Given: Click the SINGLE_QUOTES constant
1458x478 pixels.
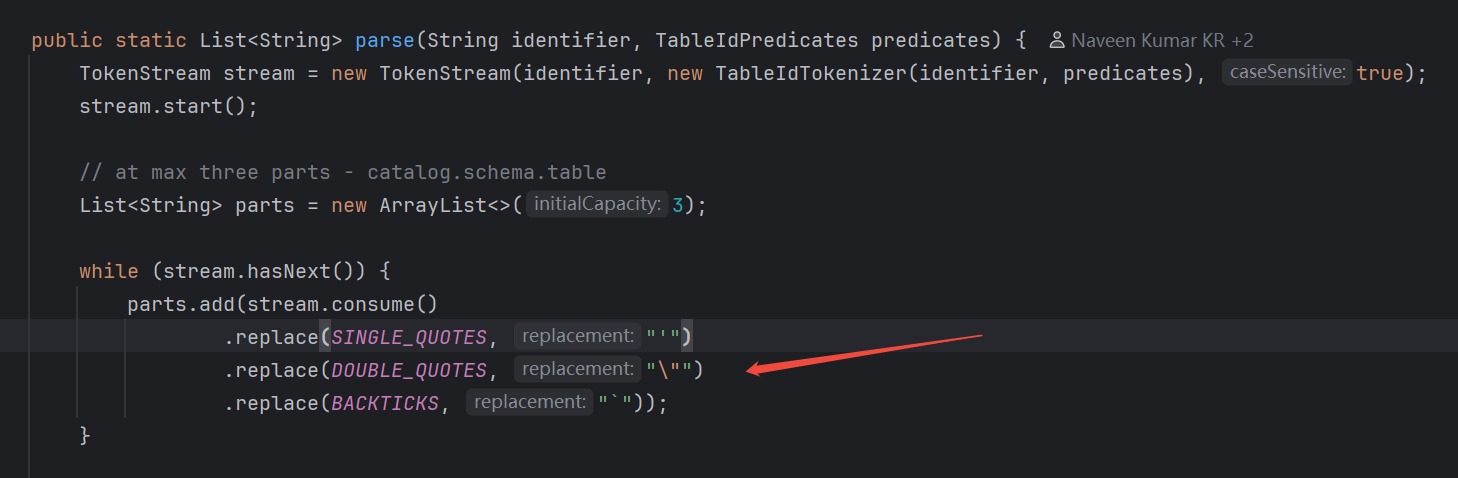Looking at the screenshot, I should [x=408, y=337].
